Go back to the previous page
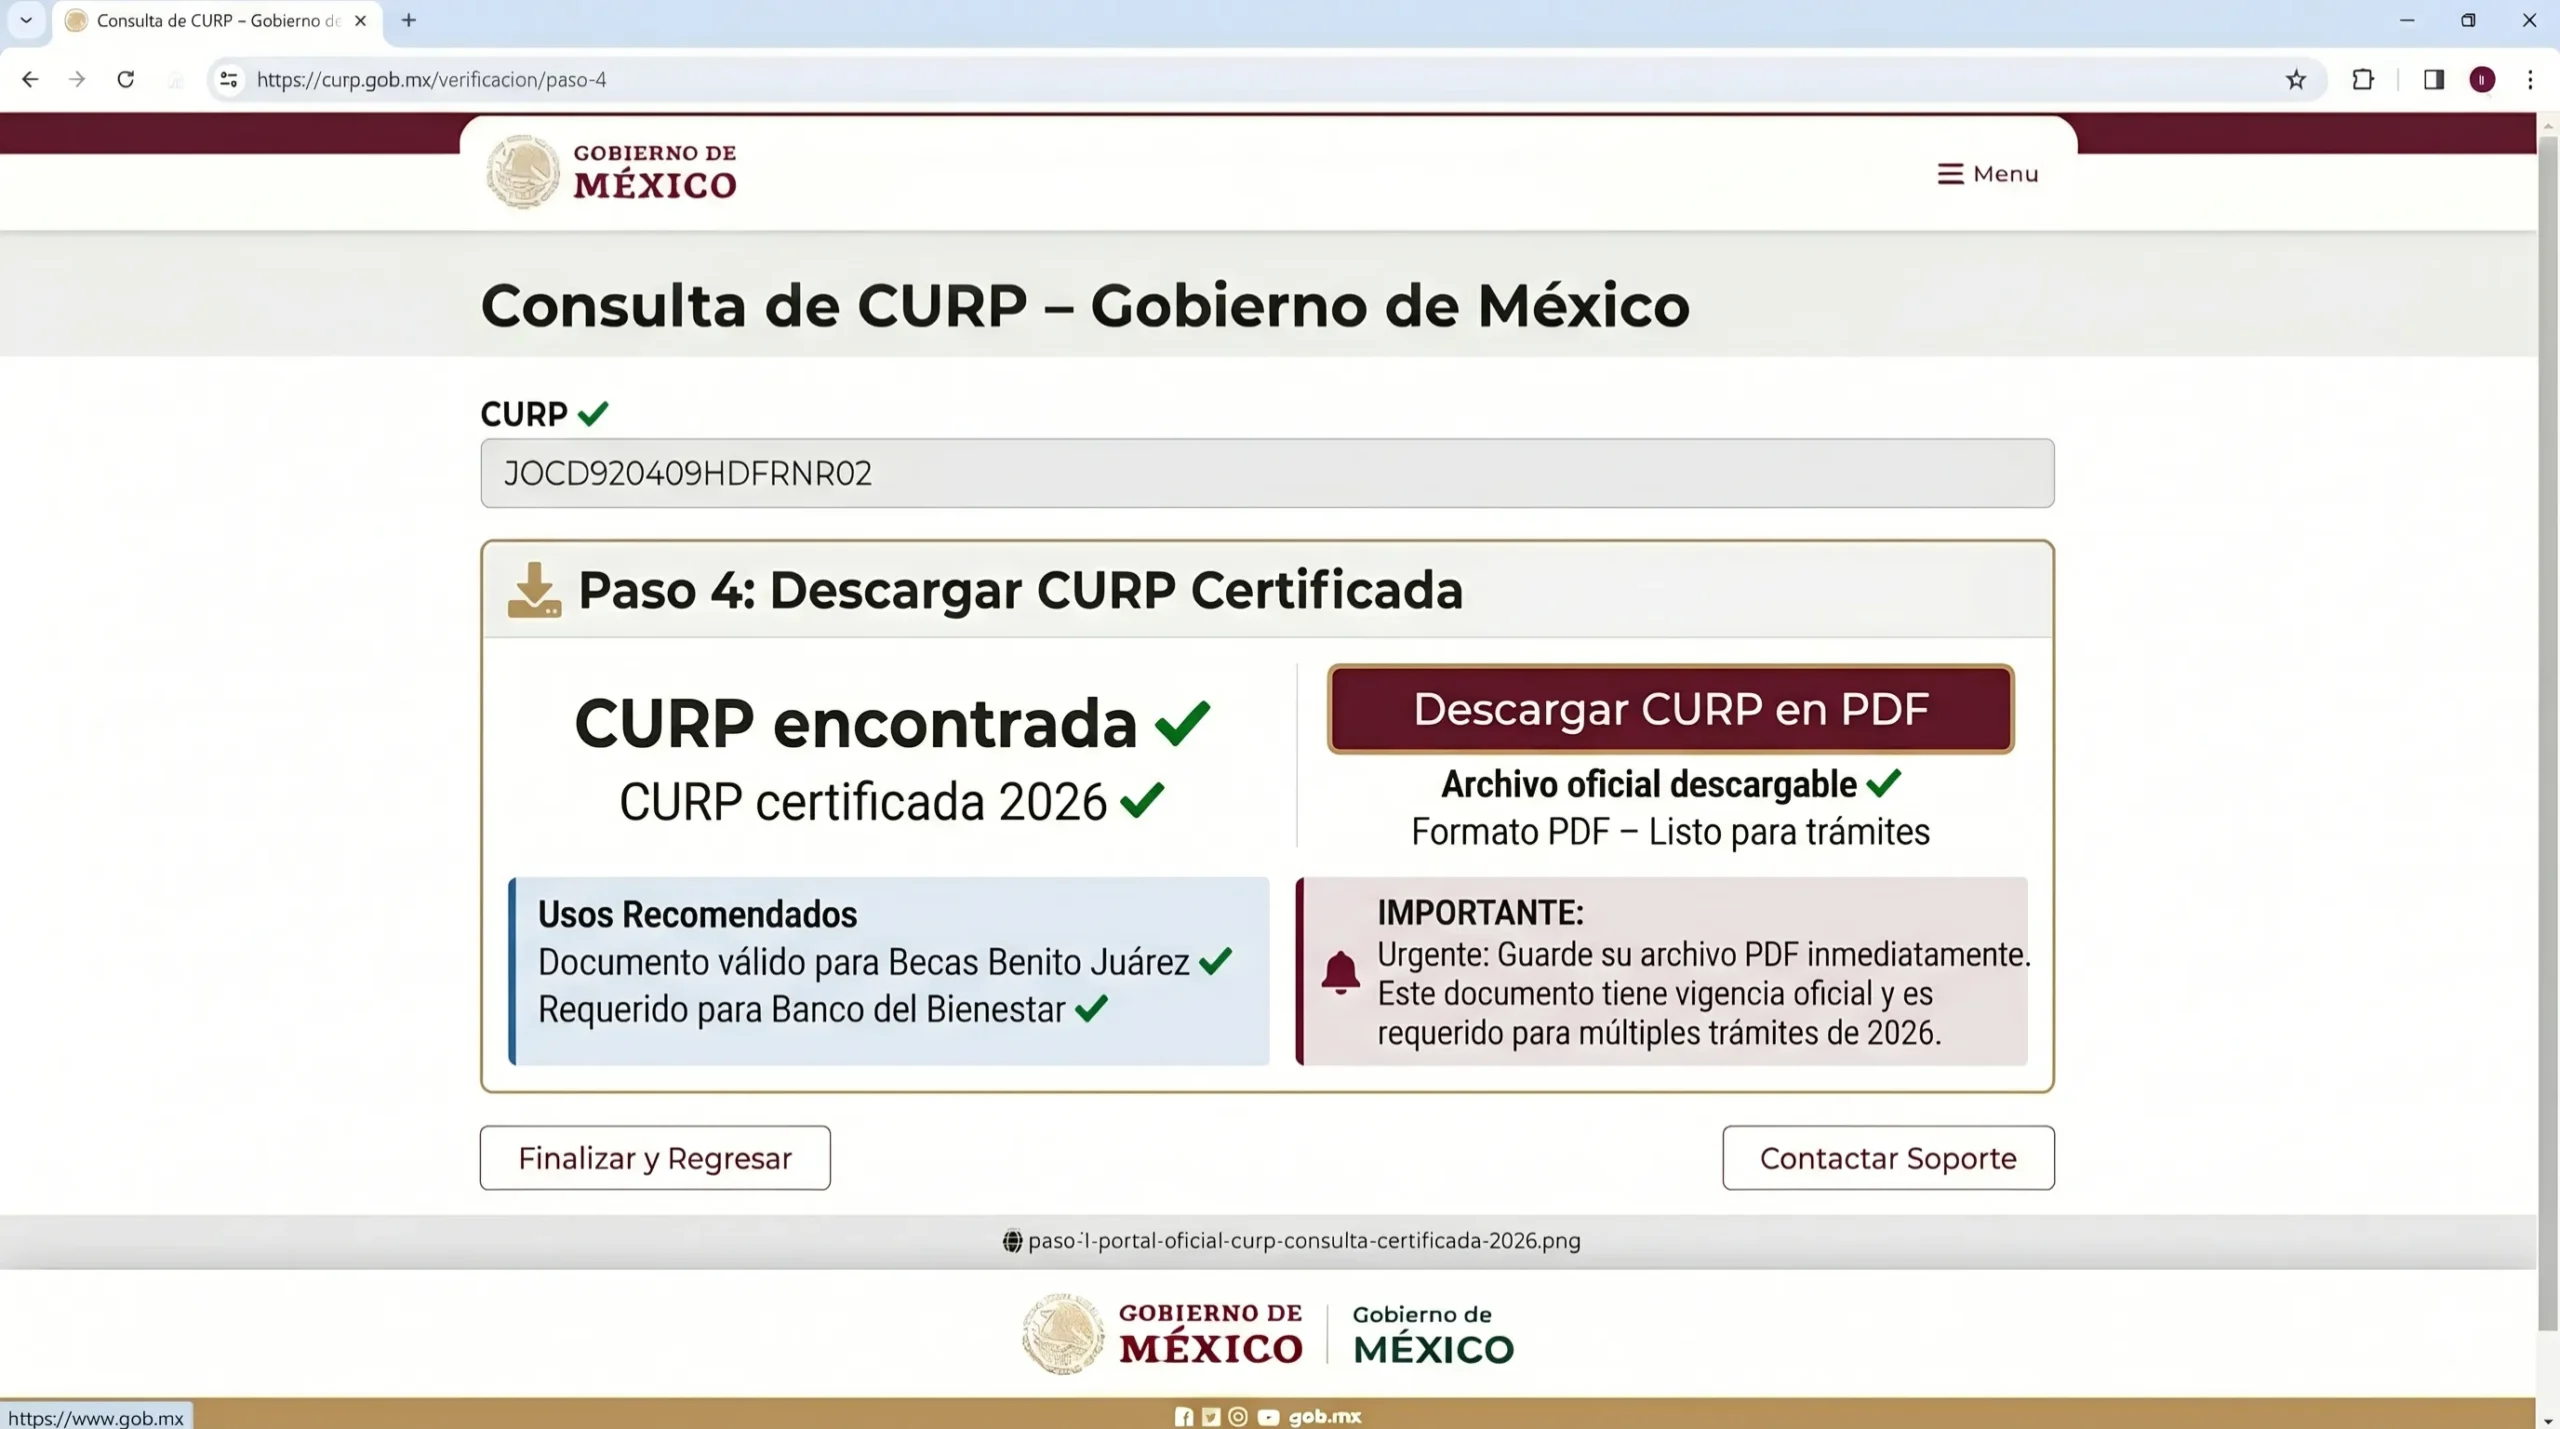The image size is (2560, 1429). tap(30, 79)
